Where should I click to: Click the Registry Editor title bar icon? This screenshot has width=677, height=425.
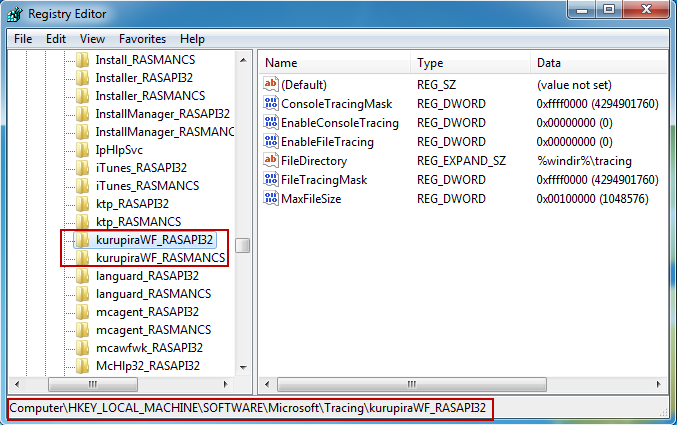(x=15, y=14)
